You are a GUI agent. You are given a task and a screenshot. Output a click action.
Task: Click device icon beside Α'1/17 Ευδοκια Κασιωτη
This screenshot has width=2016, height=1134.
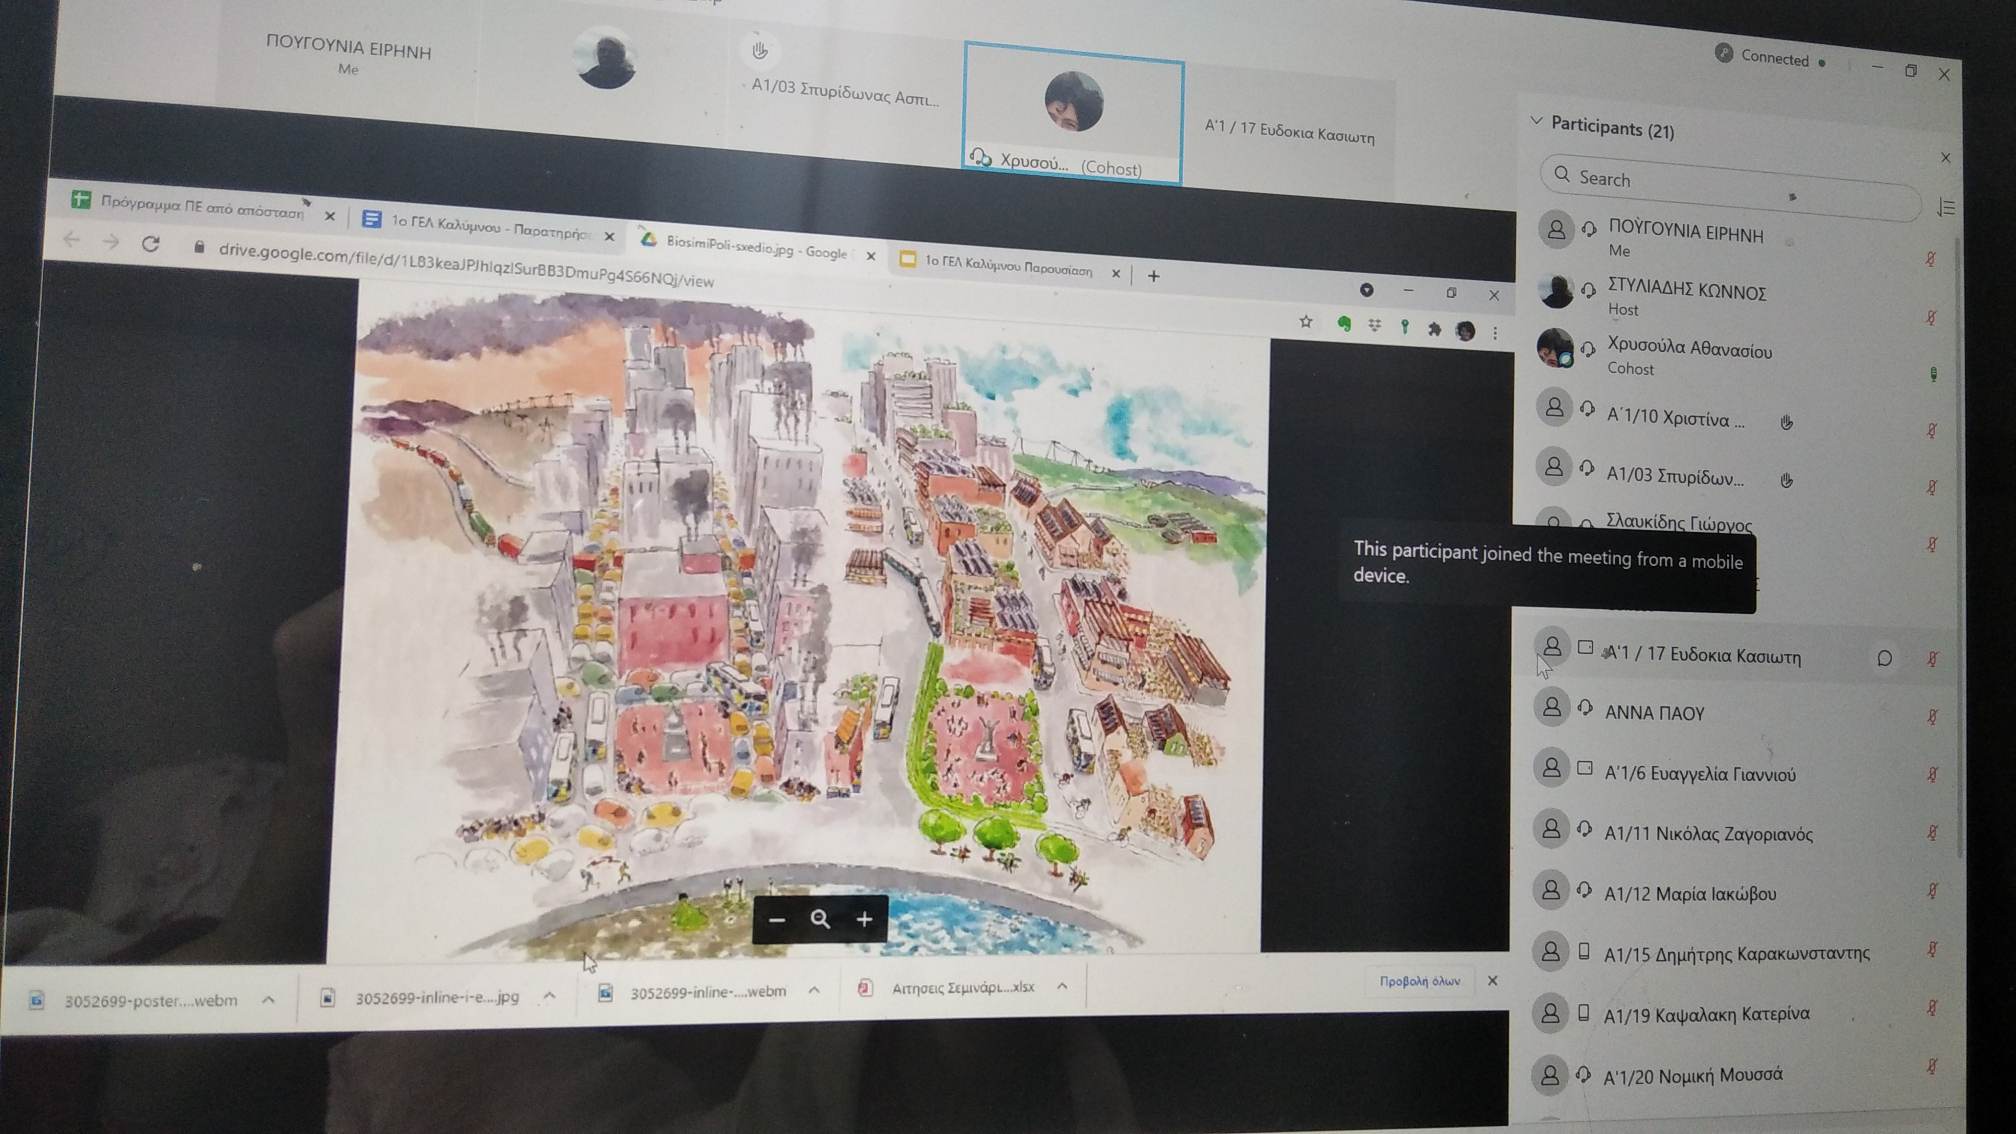[x=1585, y=648]
